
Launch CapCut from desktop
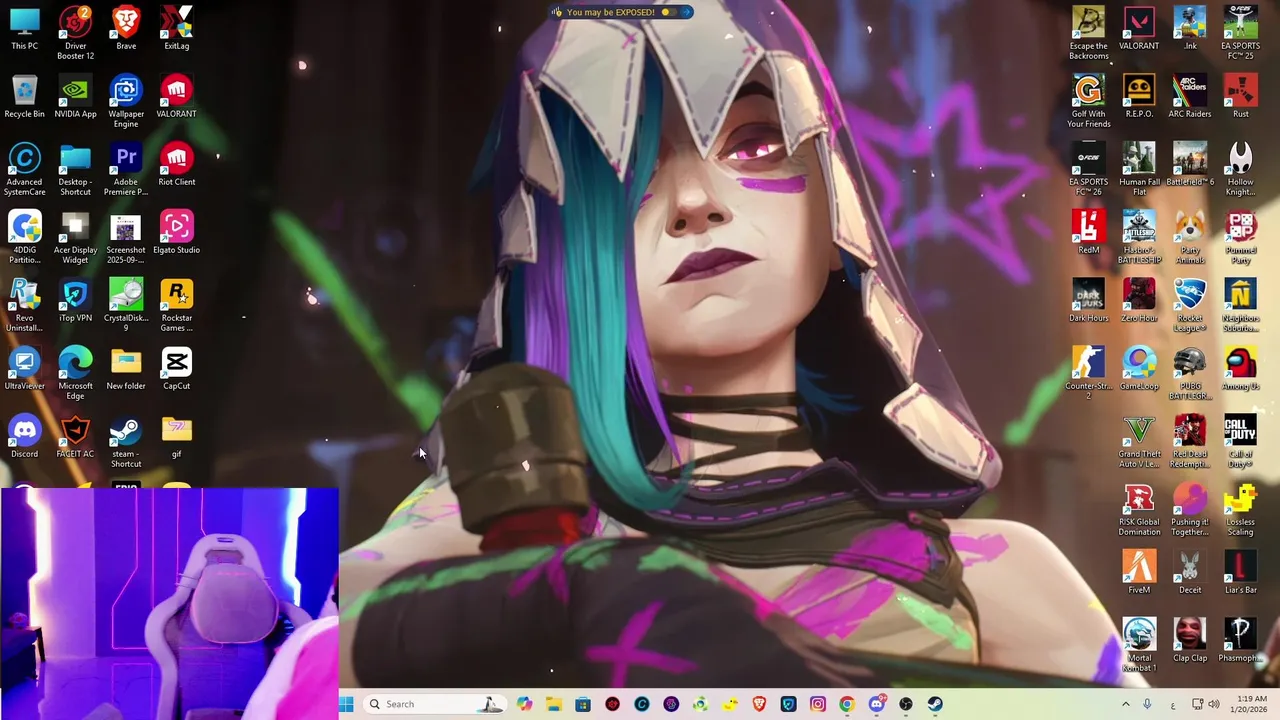click(176, 368)
